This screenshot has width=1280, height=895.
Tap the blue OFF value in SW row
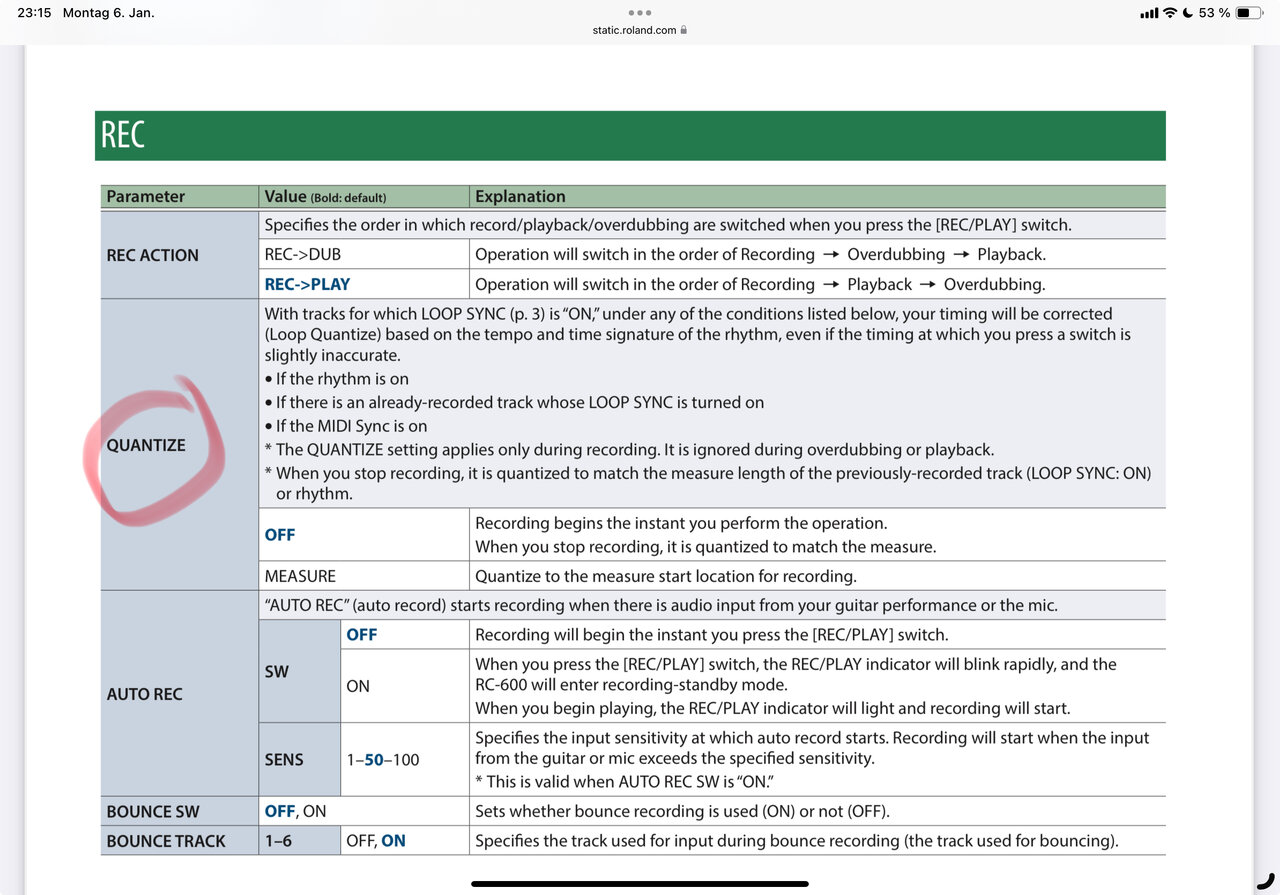pyautogui.click(x=362, y=634)
